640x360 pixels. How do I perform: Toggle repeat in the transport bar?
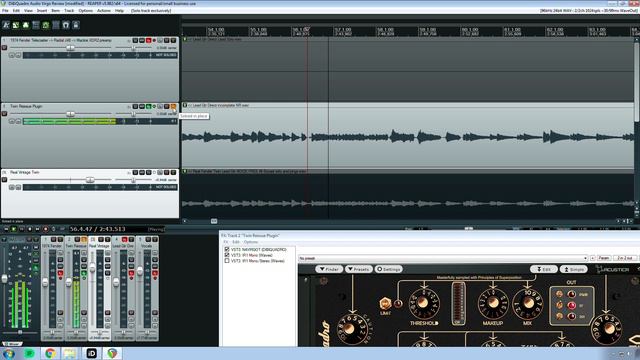[53, 229]
